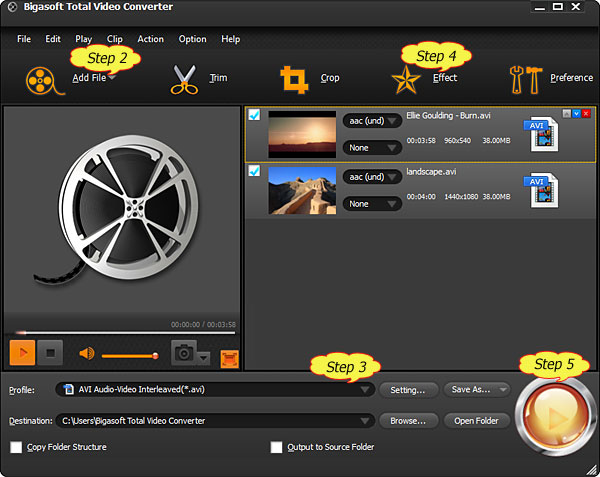The image size is (600, 477).
Task: Open the Help menu
Action: [x=231, y=39]
